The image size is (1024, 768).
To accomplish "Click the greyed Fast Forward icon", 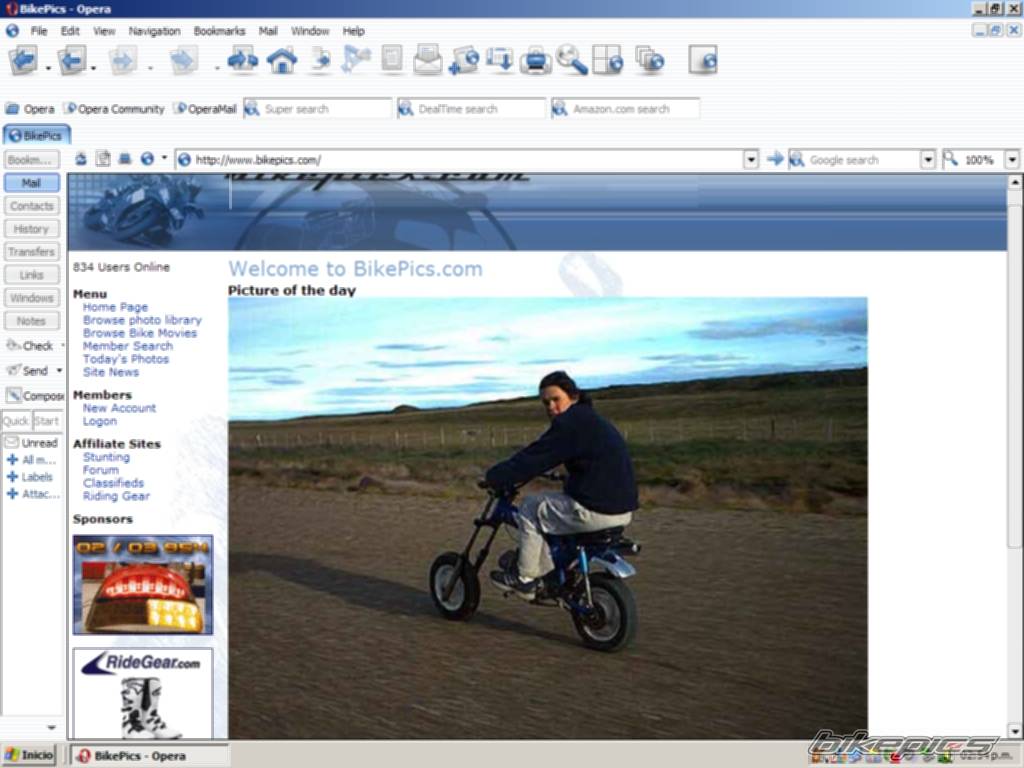I will click(184, 61).
